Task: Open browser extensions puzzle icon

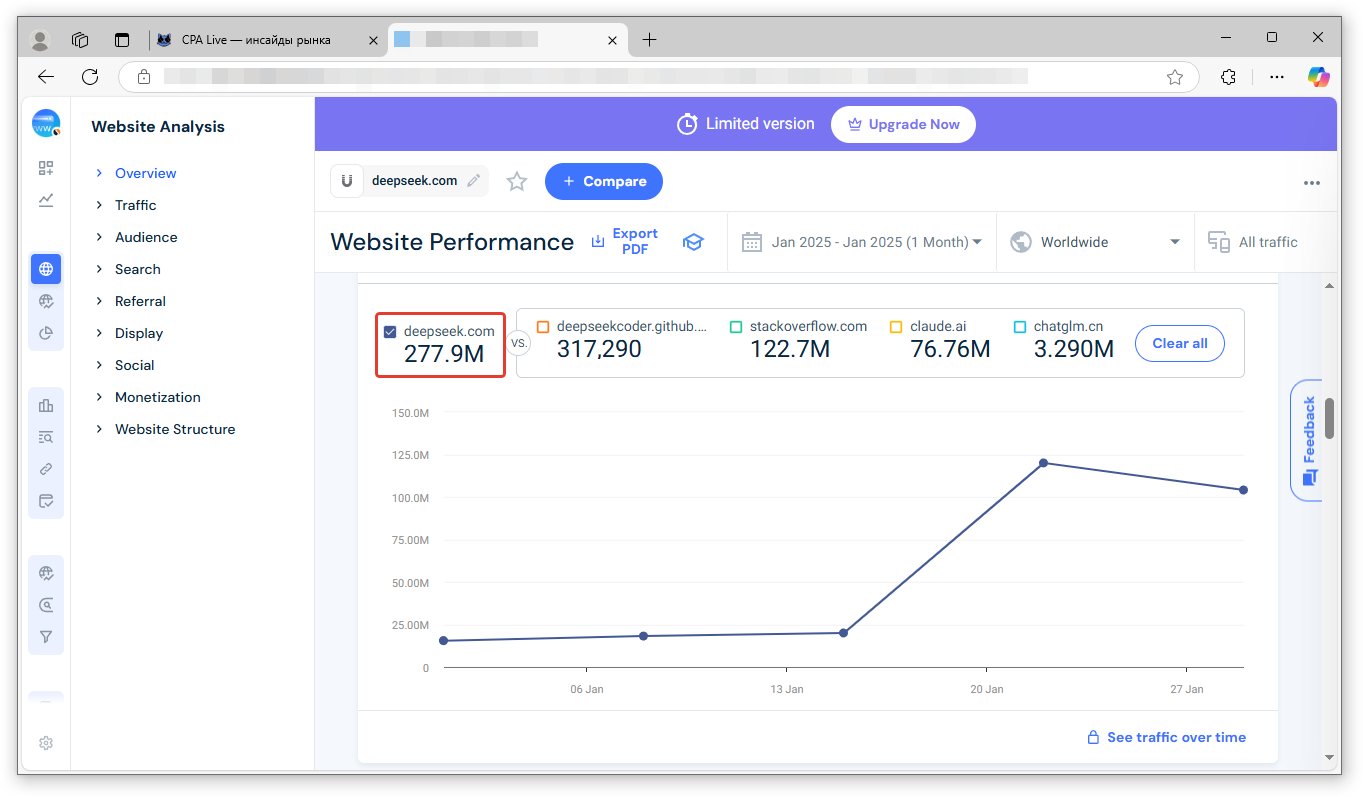Action: (1230, 77)
